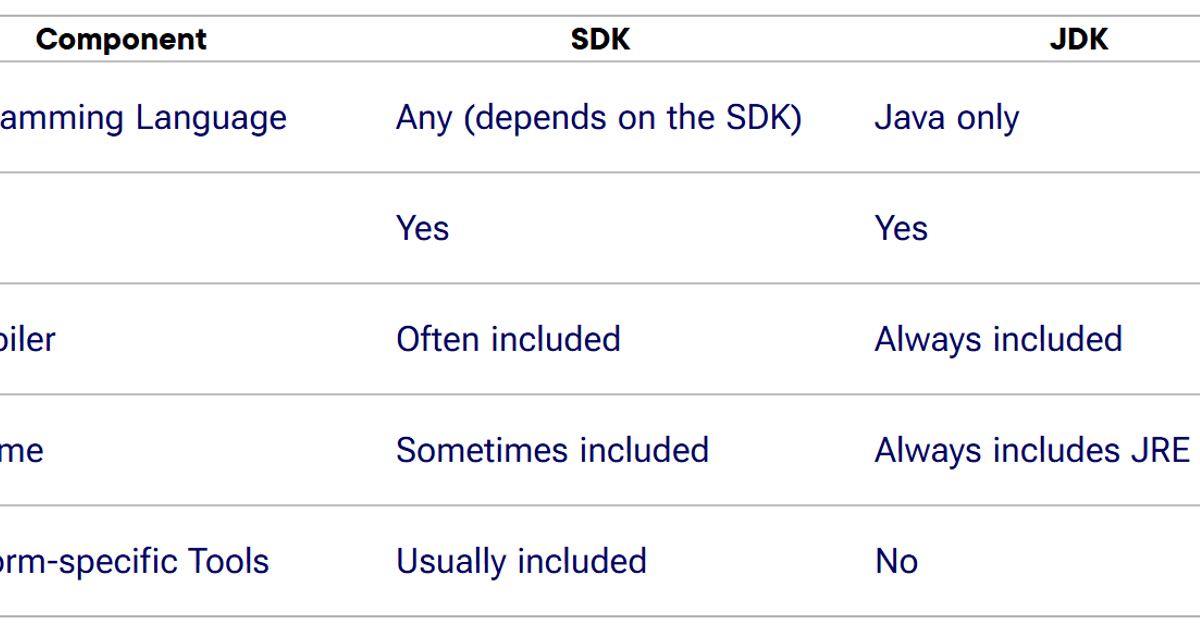Click the Platform-specific Tools row label
This screenshot has width=1200, height=630.
click(134, 561)
